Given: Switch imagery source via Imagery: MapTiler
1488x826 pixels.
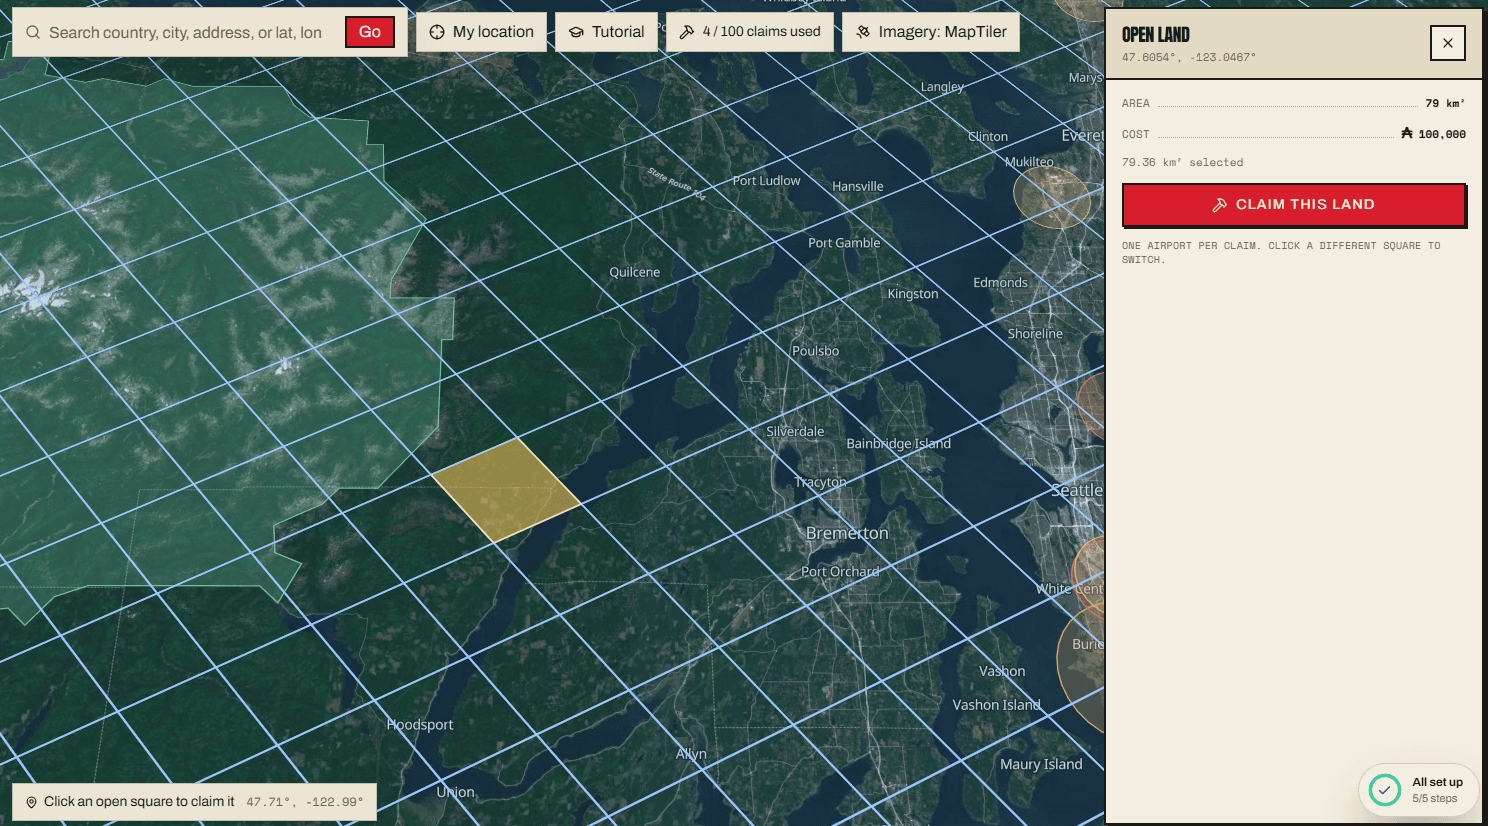Looking at the screenshot, I should 931,32.
